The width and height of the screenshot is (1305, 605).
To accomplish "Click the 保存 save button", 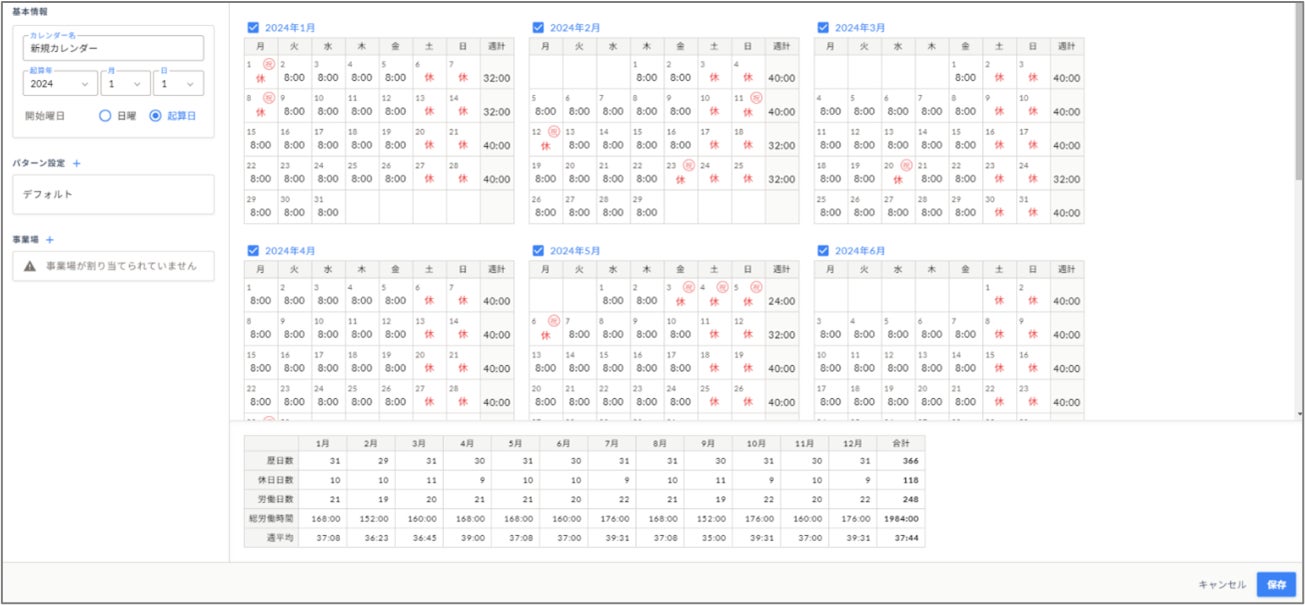I will [1276, 584].
